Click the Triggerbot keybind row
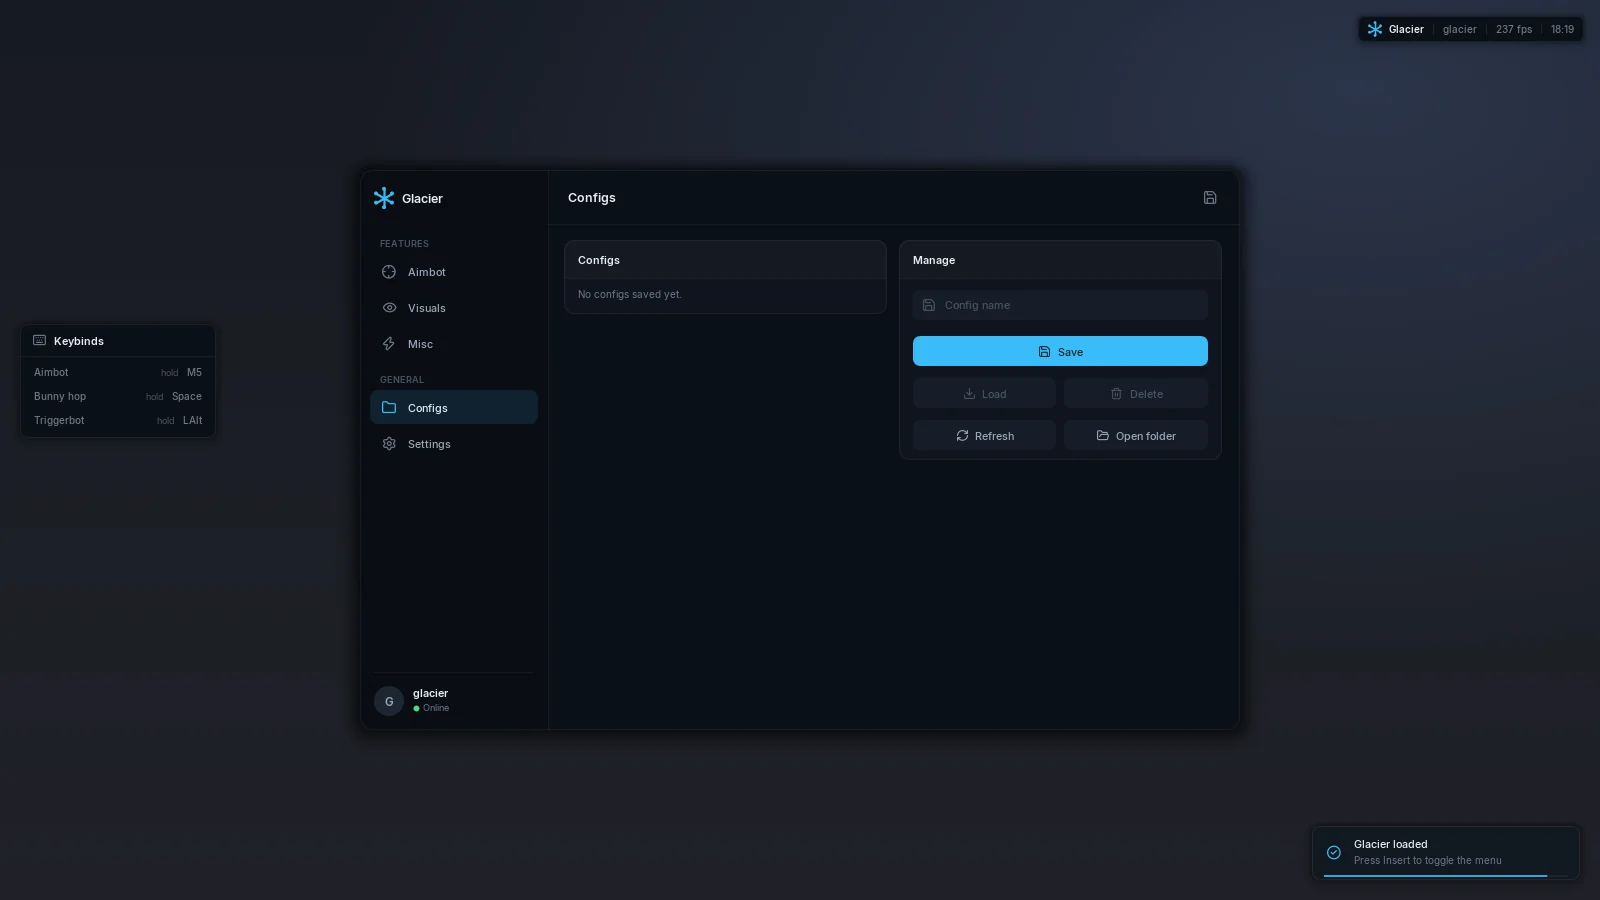 tap(118, 420)
